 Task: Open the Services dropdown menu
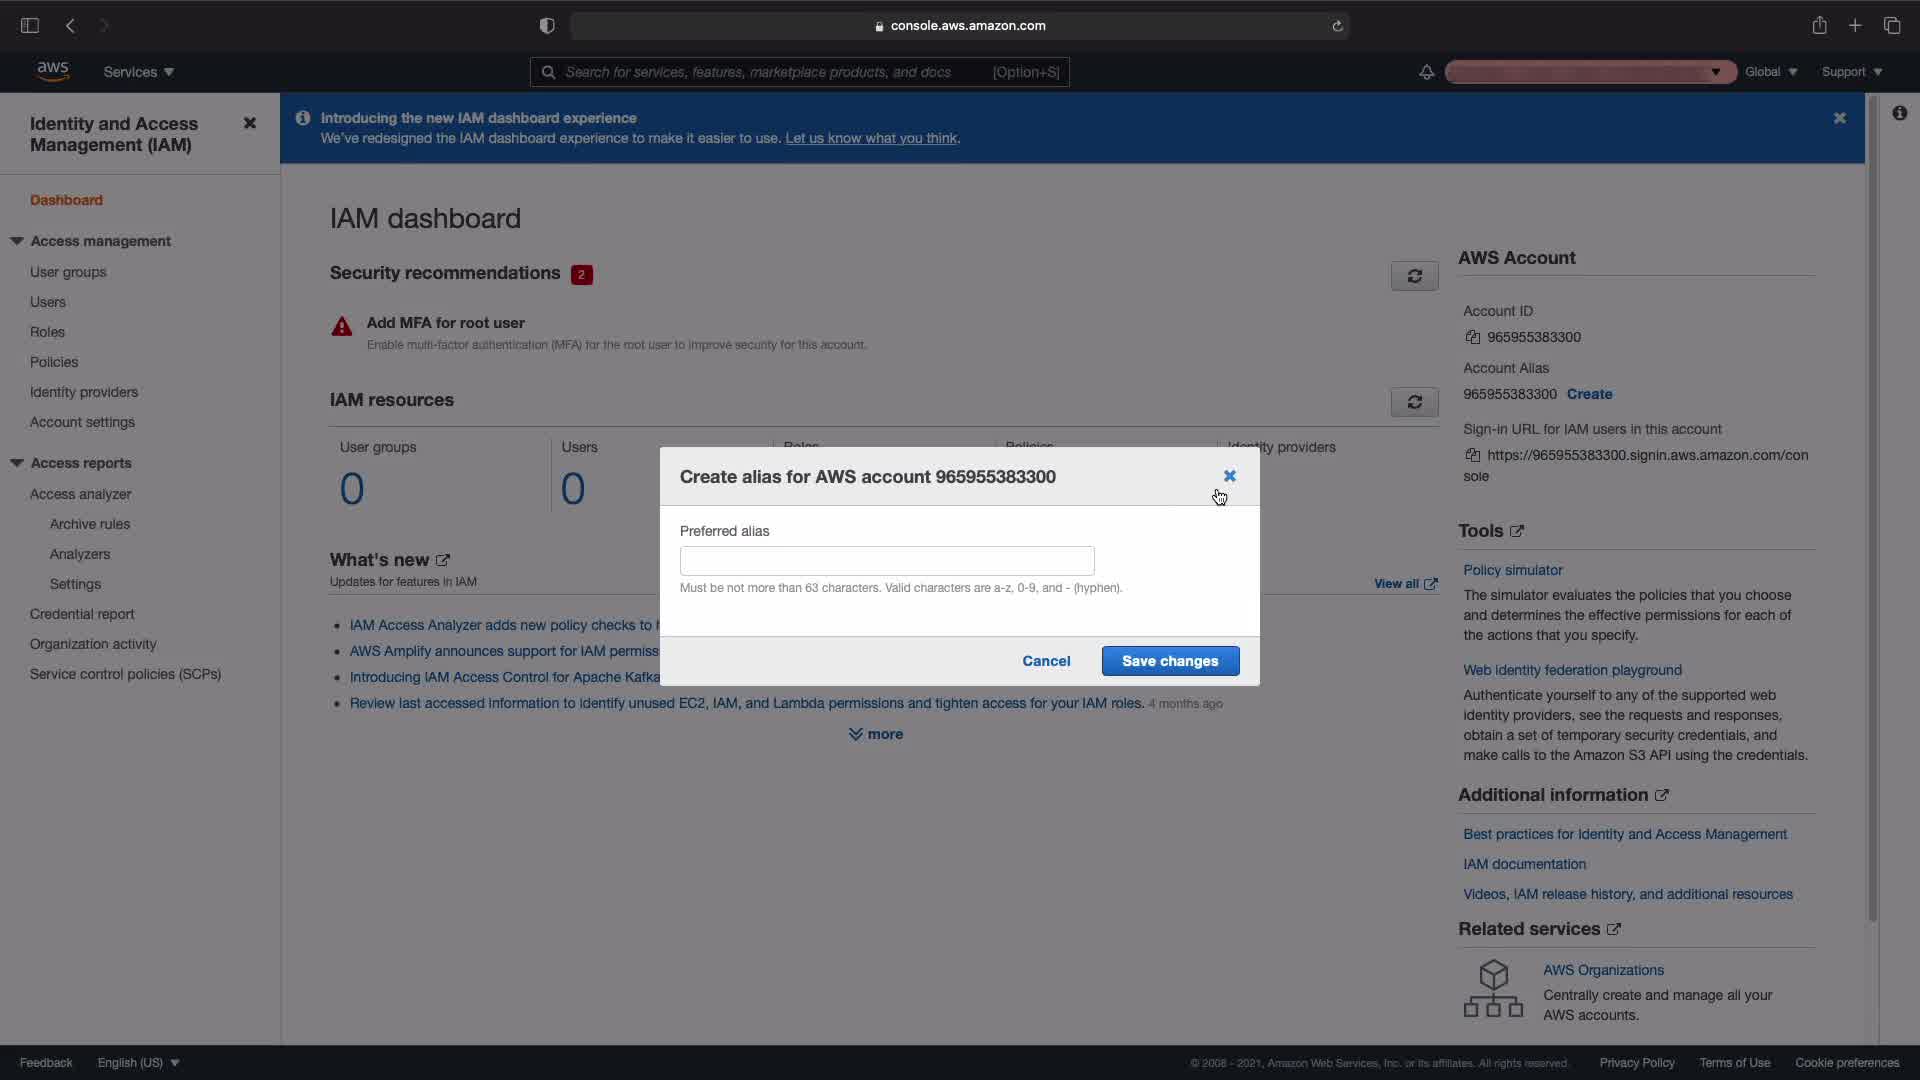pyautogui.click(x=138, y=72)
